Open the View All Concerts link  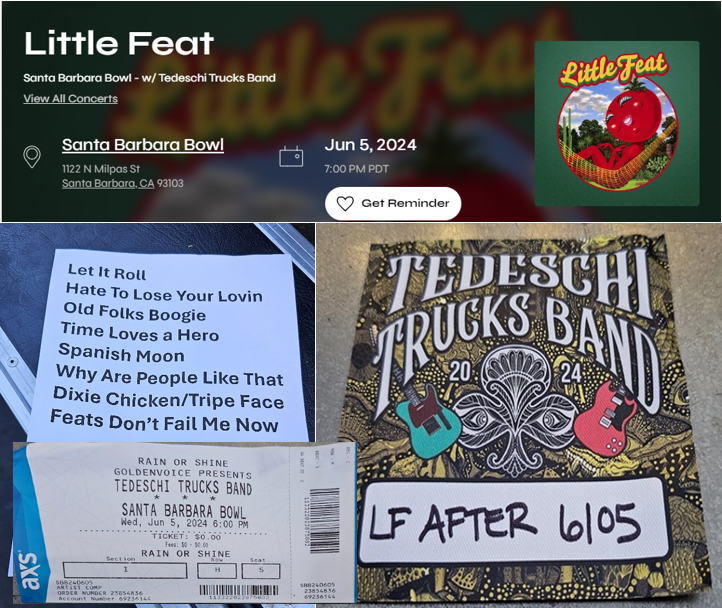pyautogui.click(x=70, y=99)
